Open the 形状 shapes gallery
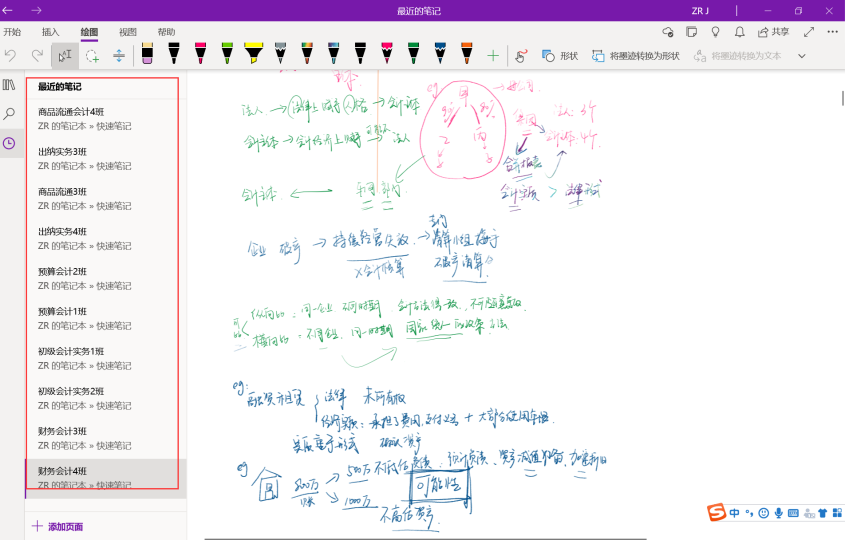Image resolution: width=845 pixels, height=540 pixels. tap(560, 56)
